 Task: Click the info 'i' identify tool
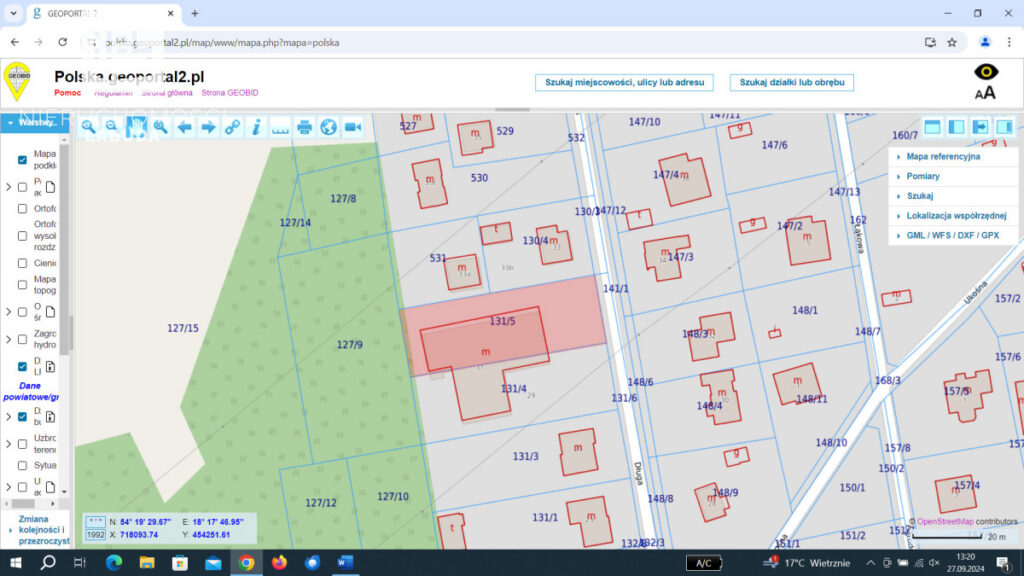point(256,127)
